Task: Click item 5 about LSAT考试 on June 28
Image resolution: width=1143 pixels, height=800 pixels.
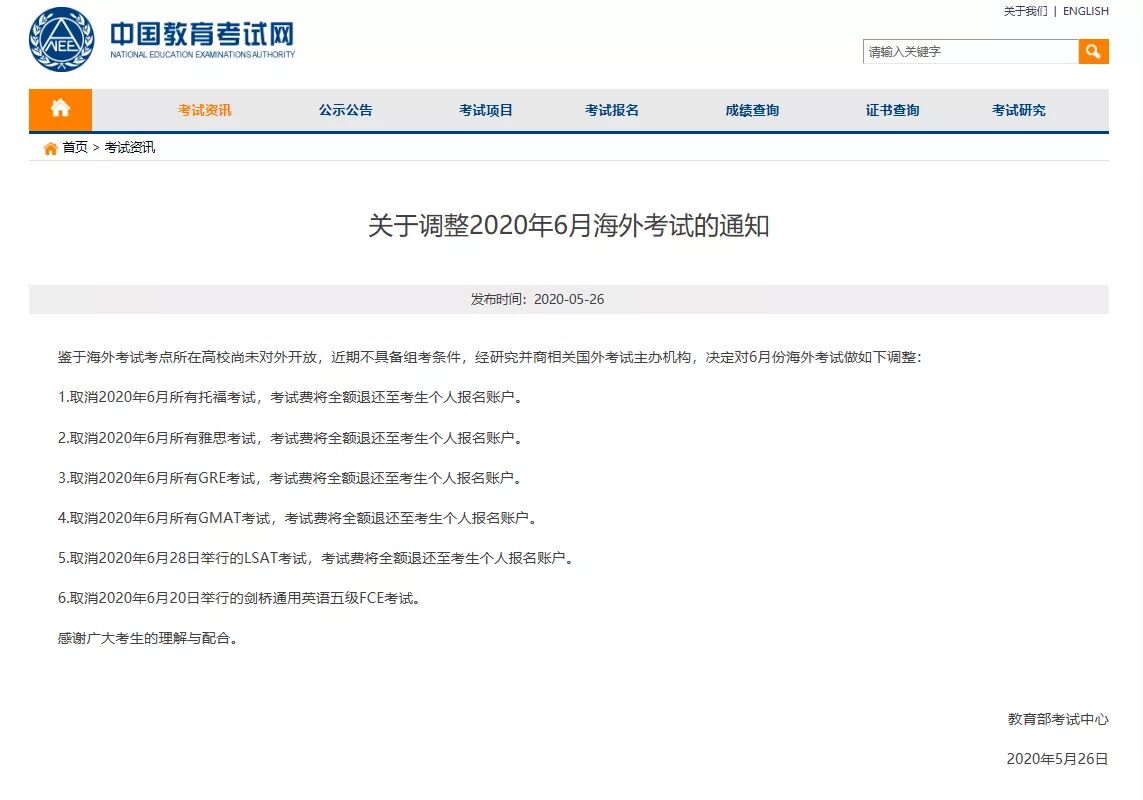Action: (316, 559)
